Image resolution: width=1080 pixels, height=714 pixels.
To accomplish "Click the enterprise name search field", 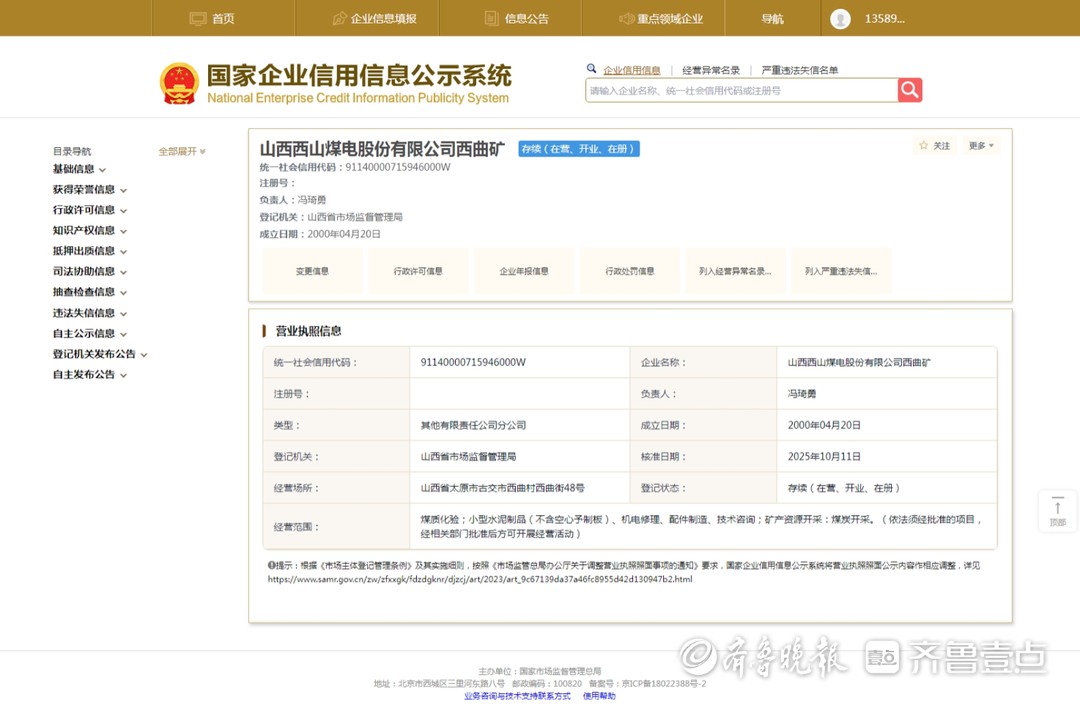I will coord(741,90).
